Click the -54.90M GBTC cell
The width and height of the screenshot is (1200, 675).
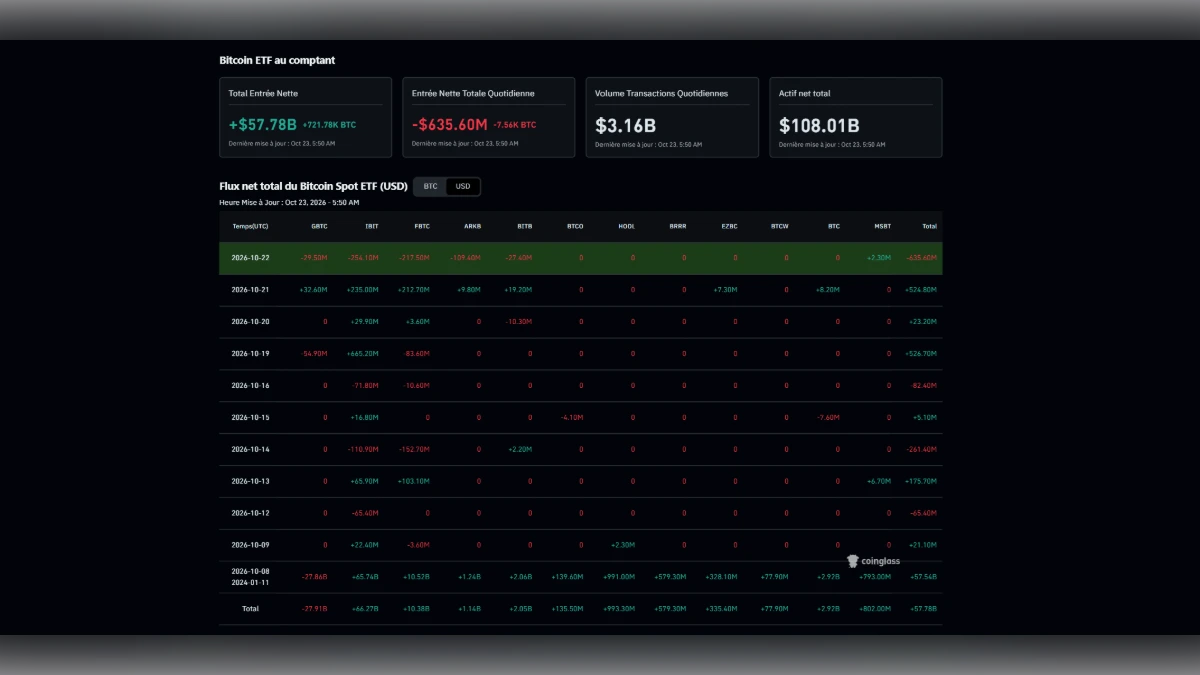(x=314, y=354)
